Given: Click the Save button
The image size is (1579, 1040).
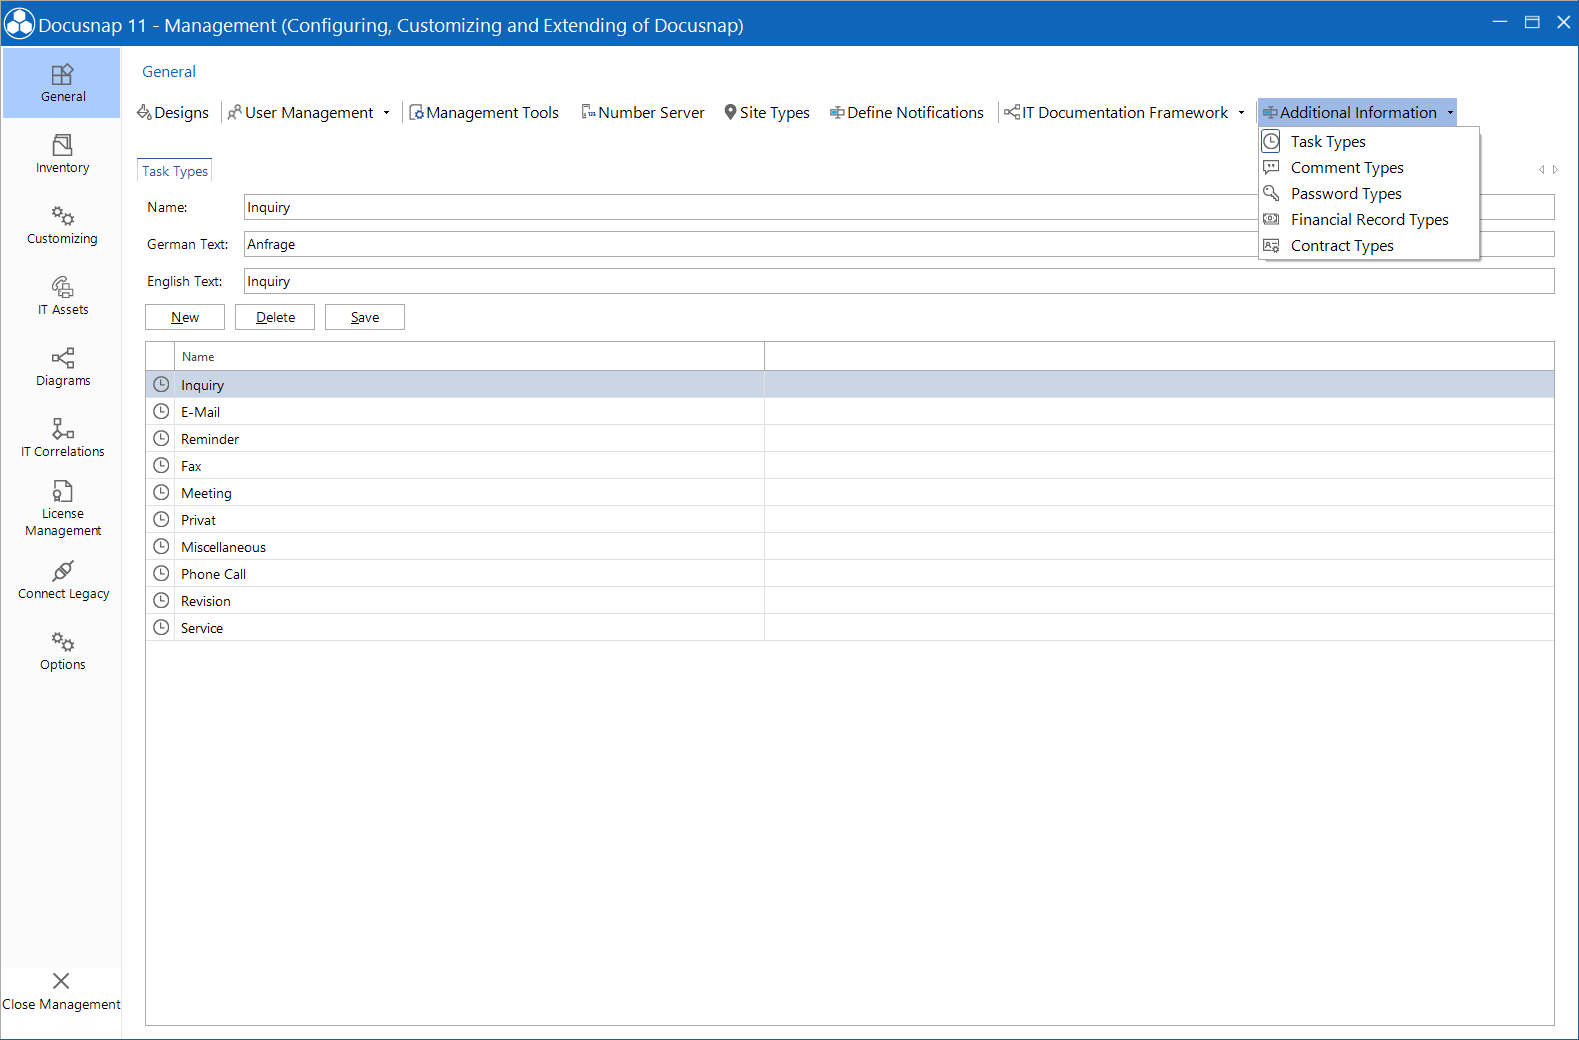Looking at the screenshot, I should point(365,317).
